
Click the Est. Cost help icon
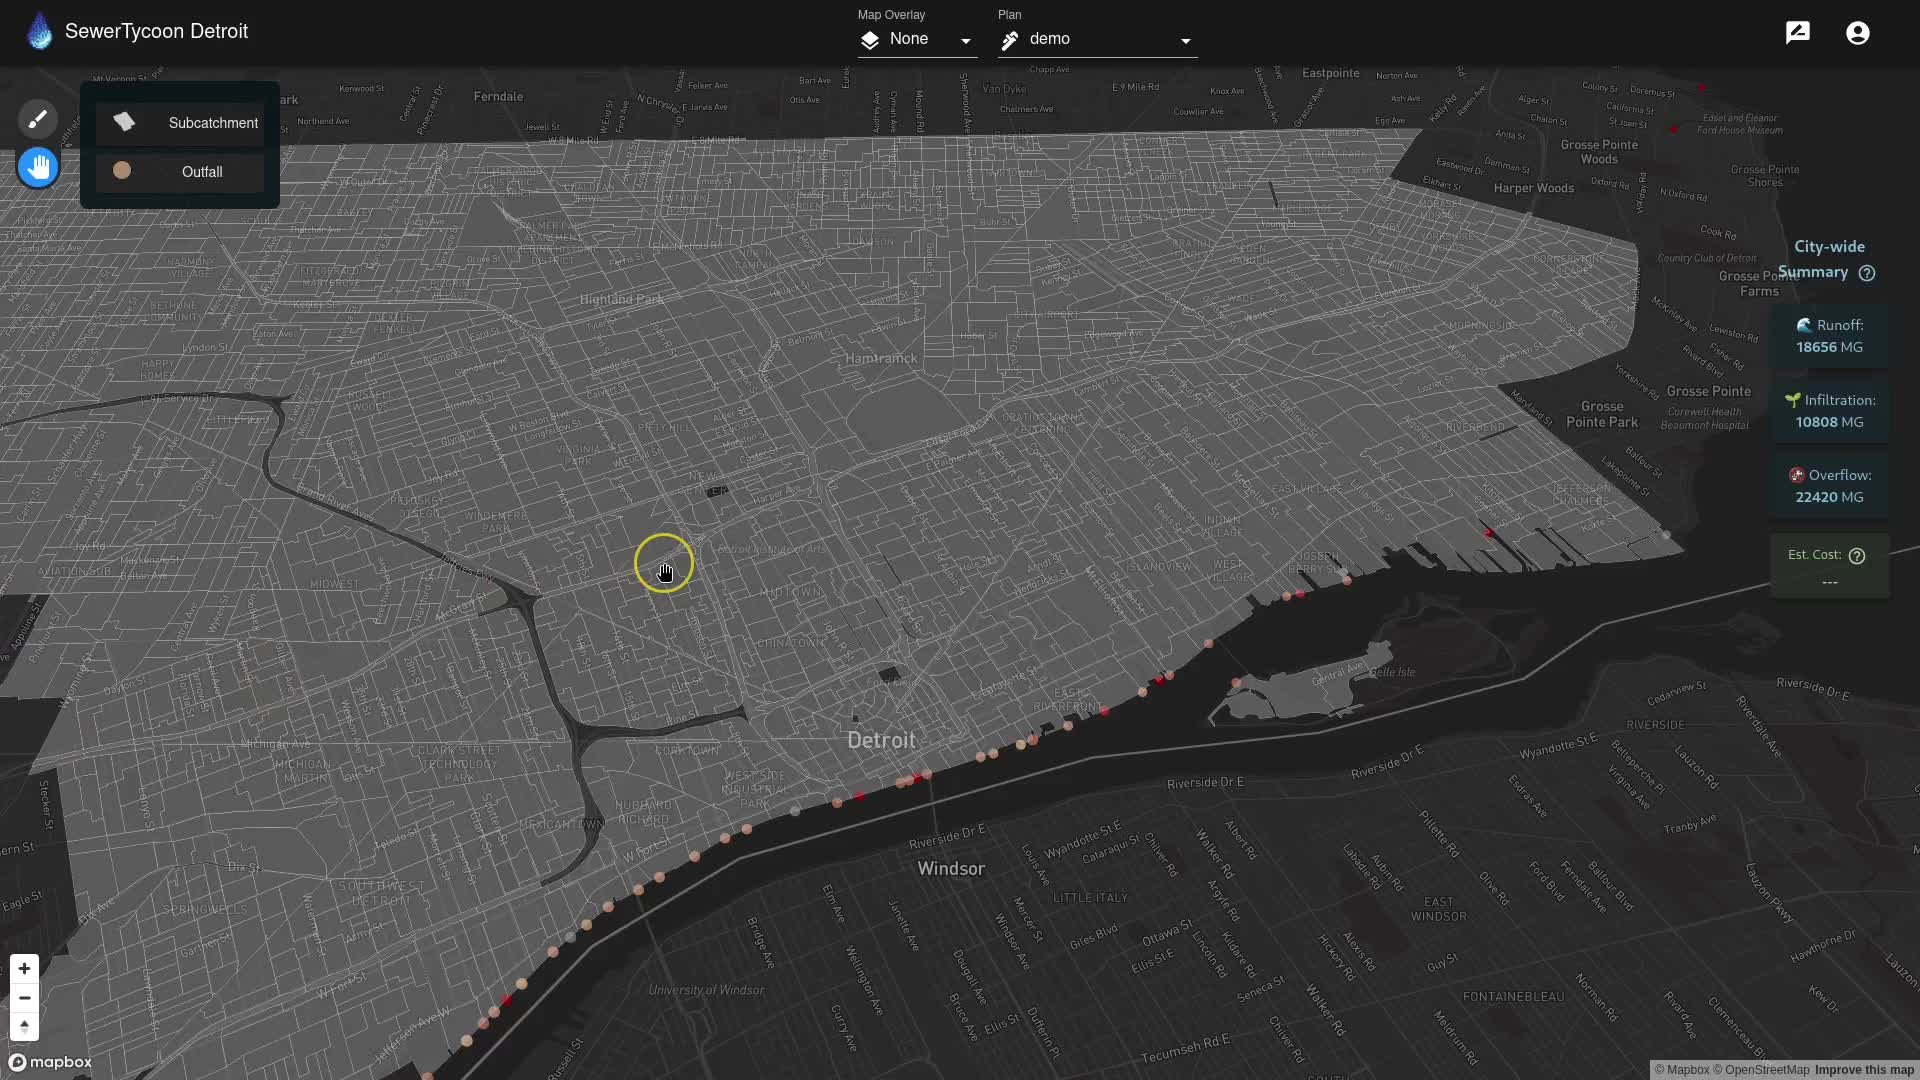1857,556
